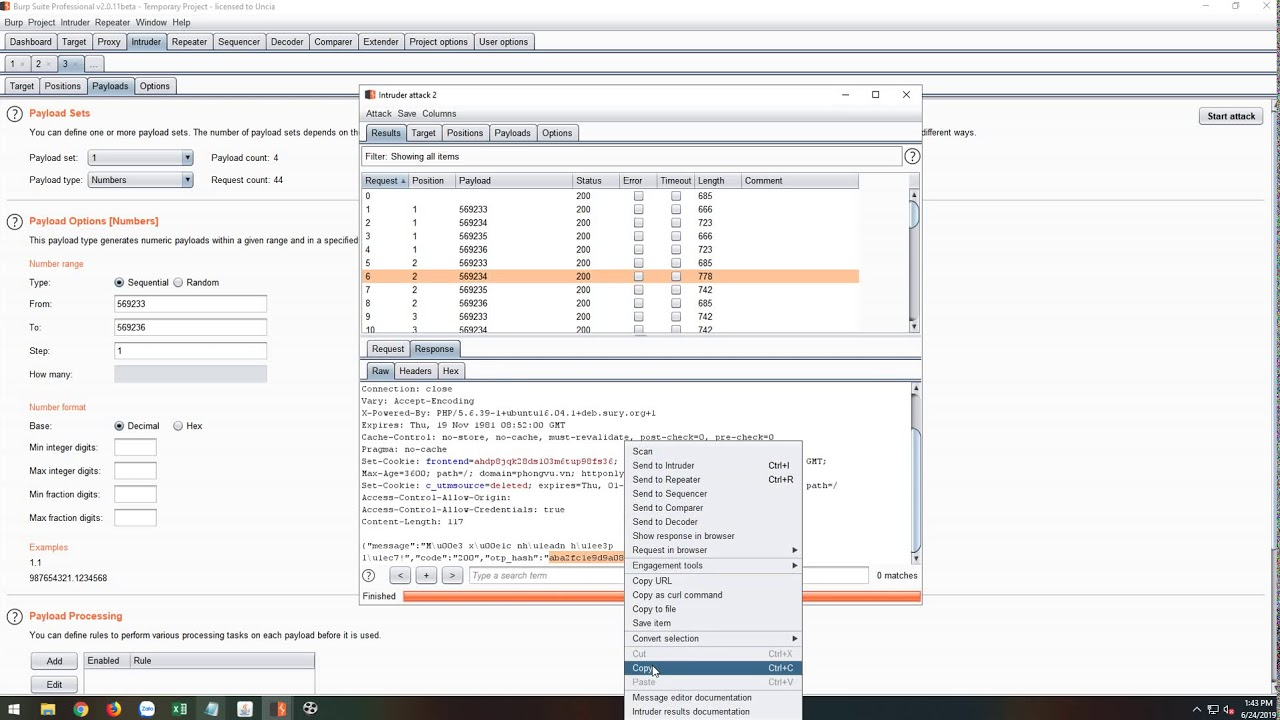Go to next search match arrow
Screen dimensions: 1280x720
pos(452,576)
